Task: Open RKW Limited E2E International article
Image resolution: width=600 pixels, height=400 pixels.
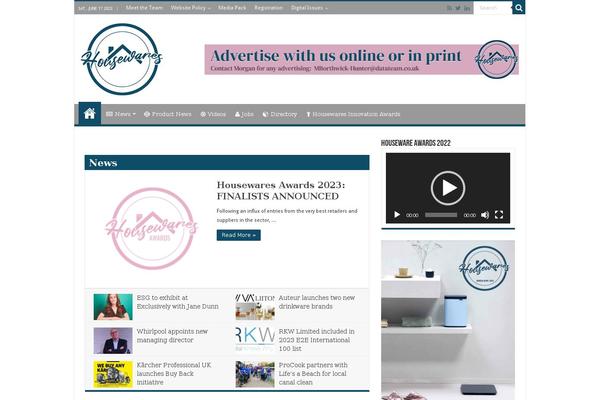Action: pyautogui.click(x=316, y=340)
